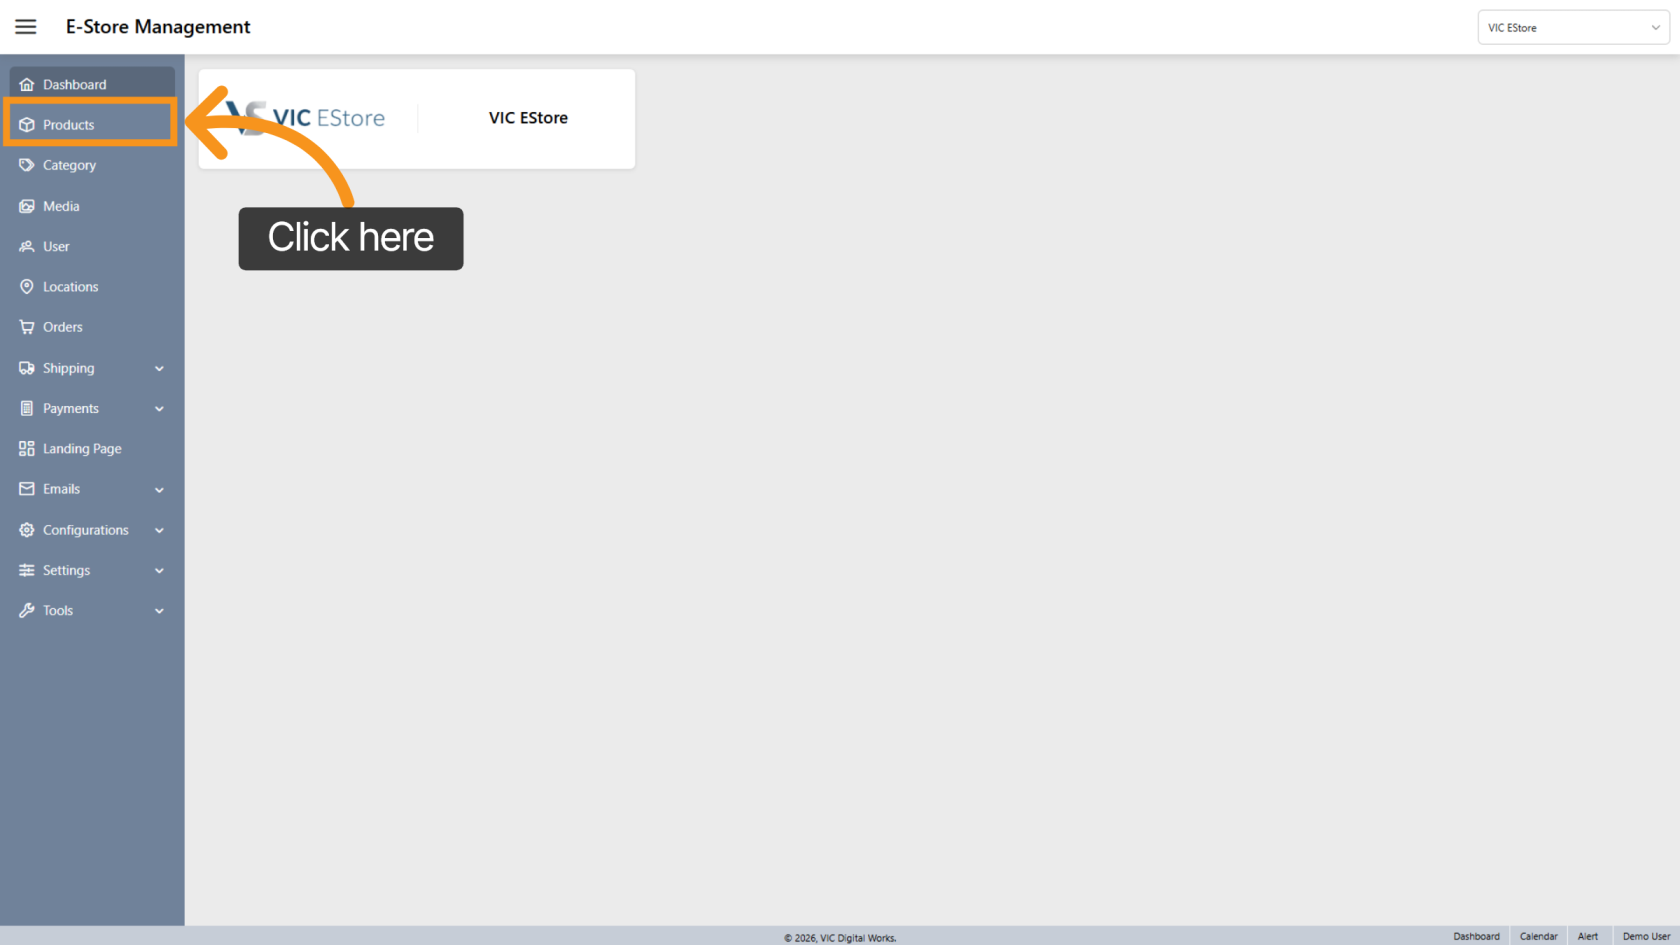Expand the Configurations submenu chevron
Viewport: 1680px width, 945px height.
[159, 530]
